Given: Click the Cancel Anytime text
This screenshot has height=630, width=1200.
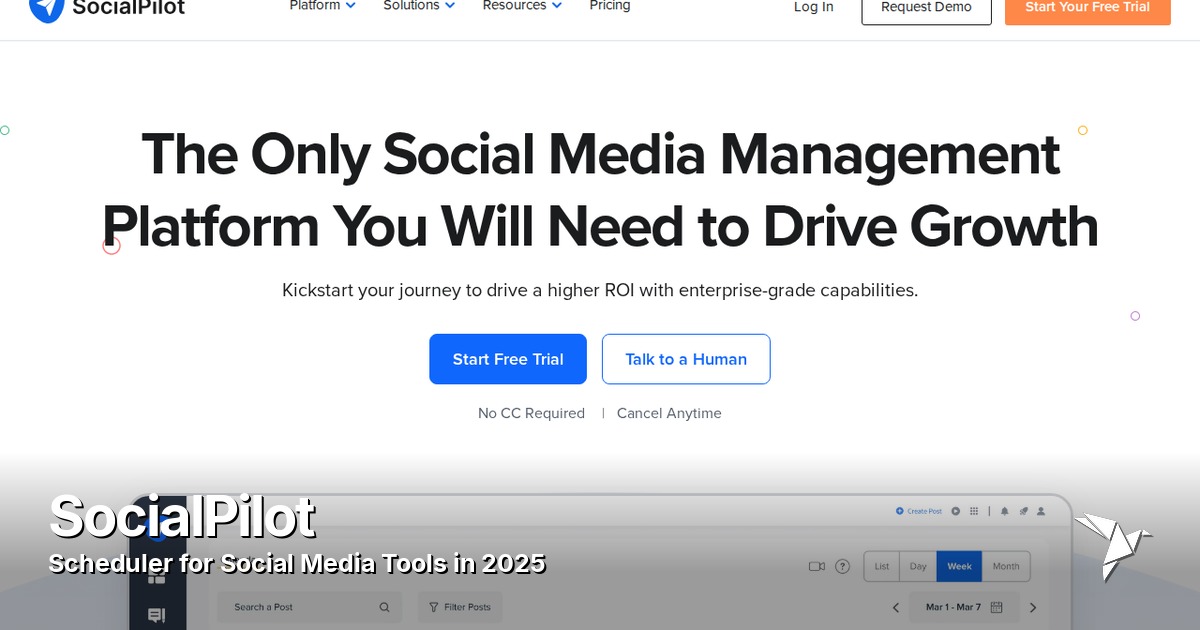Looking at the screenshot, I should 669,413.
